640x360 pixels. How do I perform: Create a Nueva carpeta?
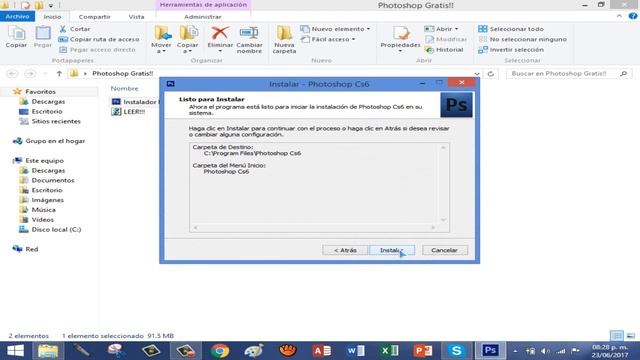click(284, 39)
